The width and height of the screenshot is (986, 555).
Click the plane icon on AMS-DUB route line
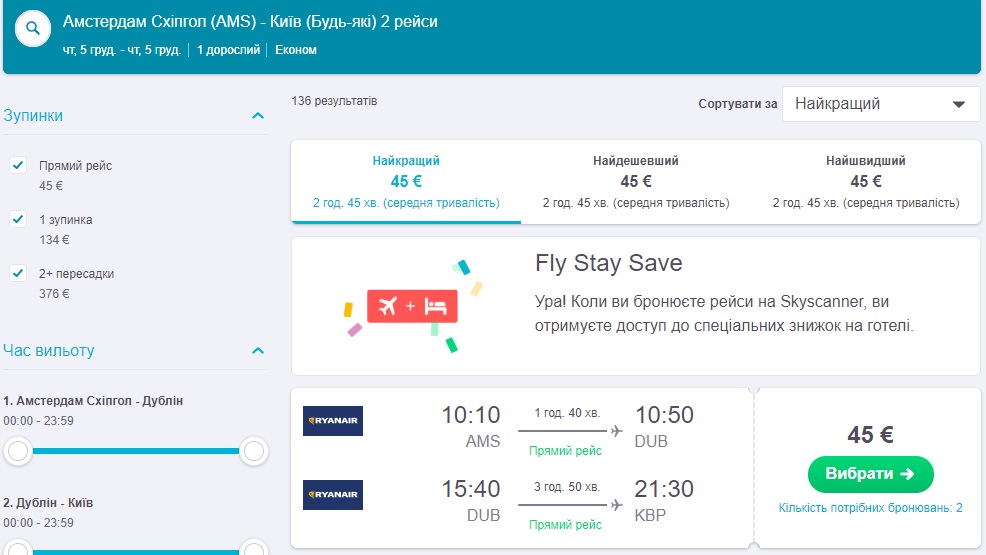point(616,431)
